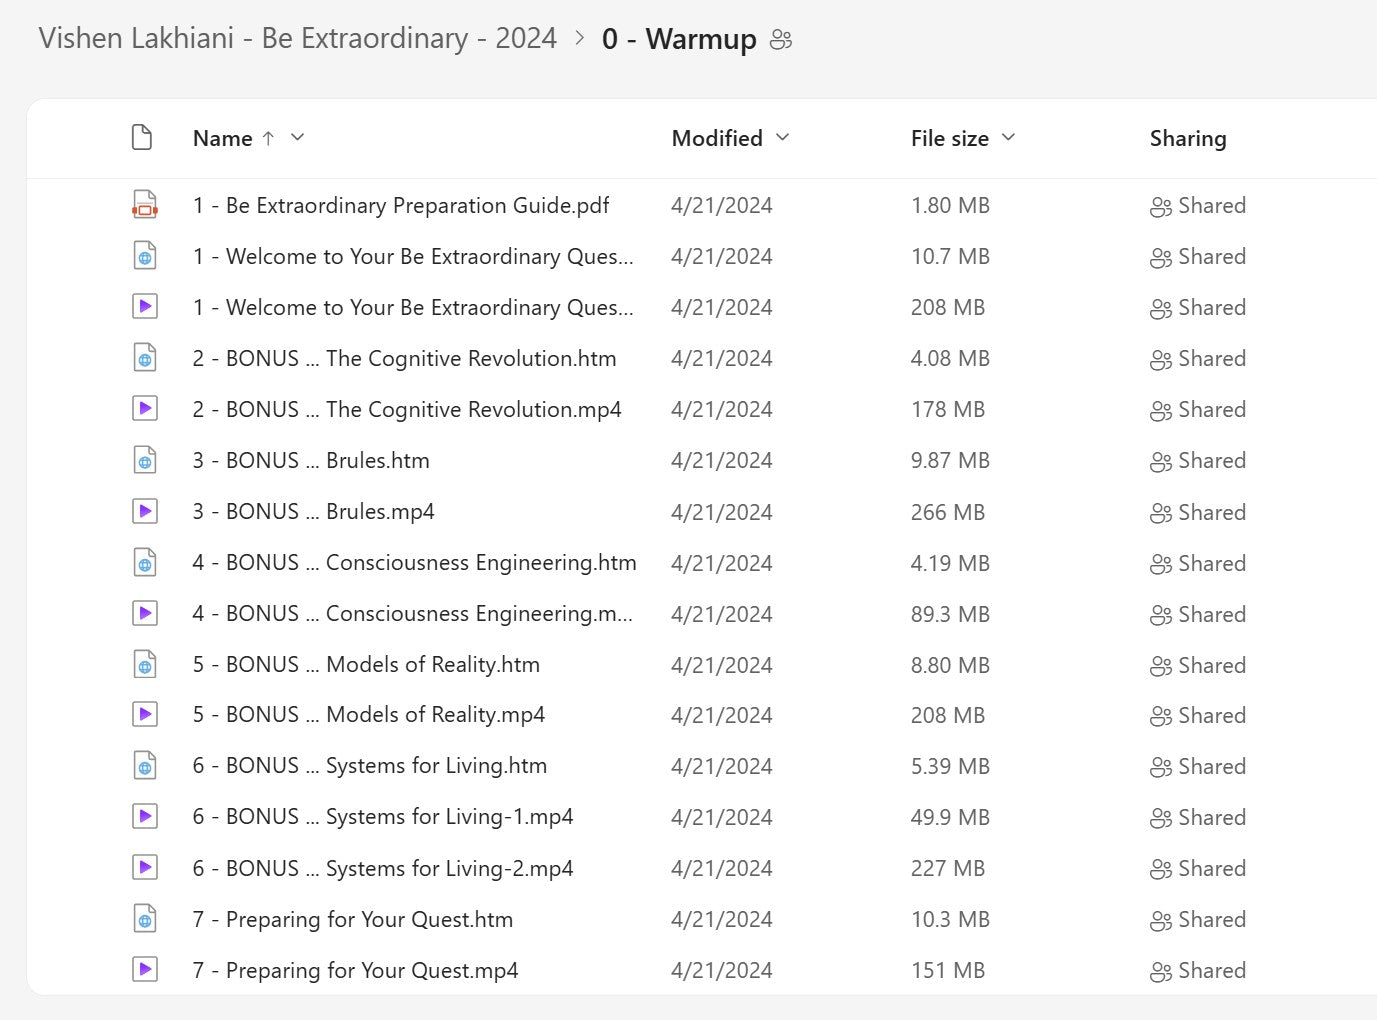Click the htm icon for Models of Reality
This screenshot has height=1020, width=1377.
pyautogui.click(x=145, y=664)
